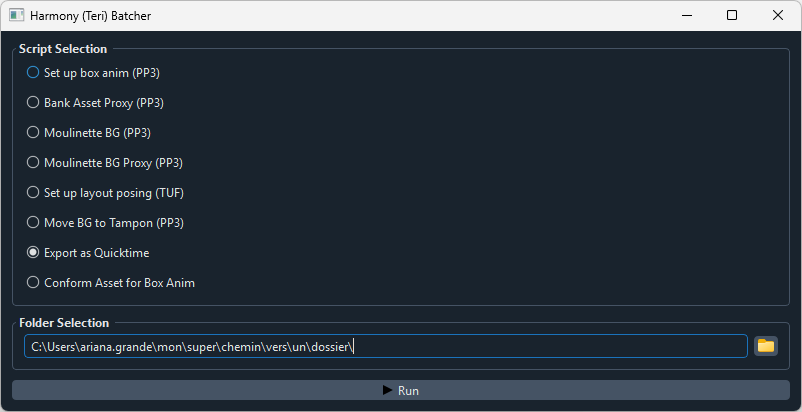
Task: Maximize the Harmony Batcher window
Action: point(732,16)
